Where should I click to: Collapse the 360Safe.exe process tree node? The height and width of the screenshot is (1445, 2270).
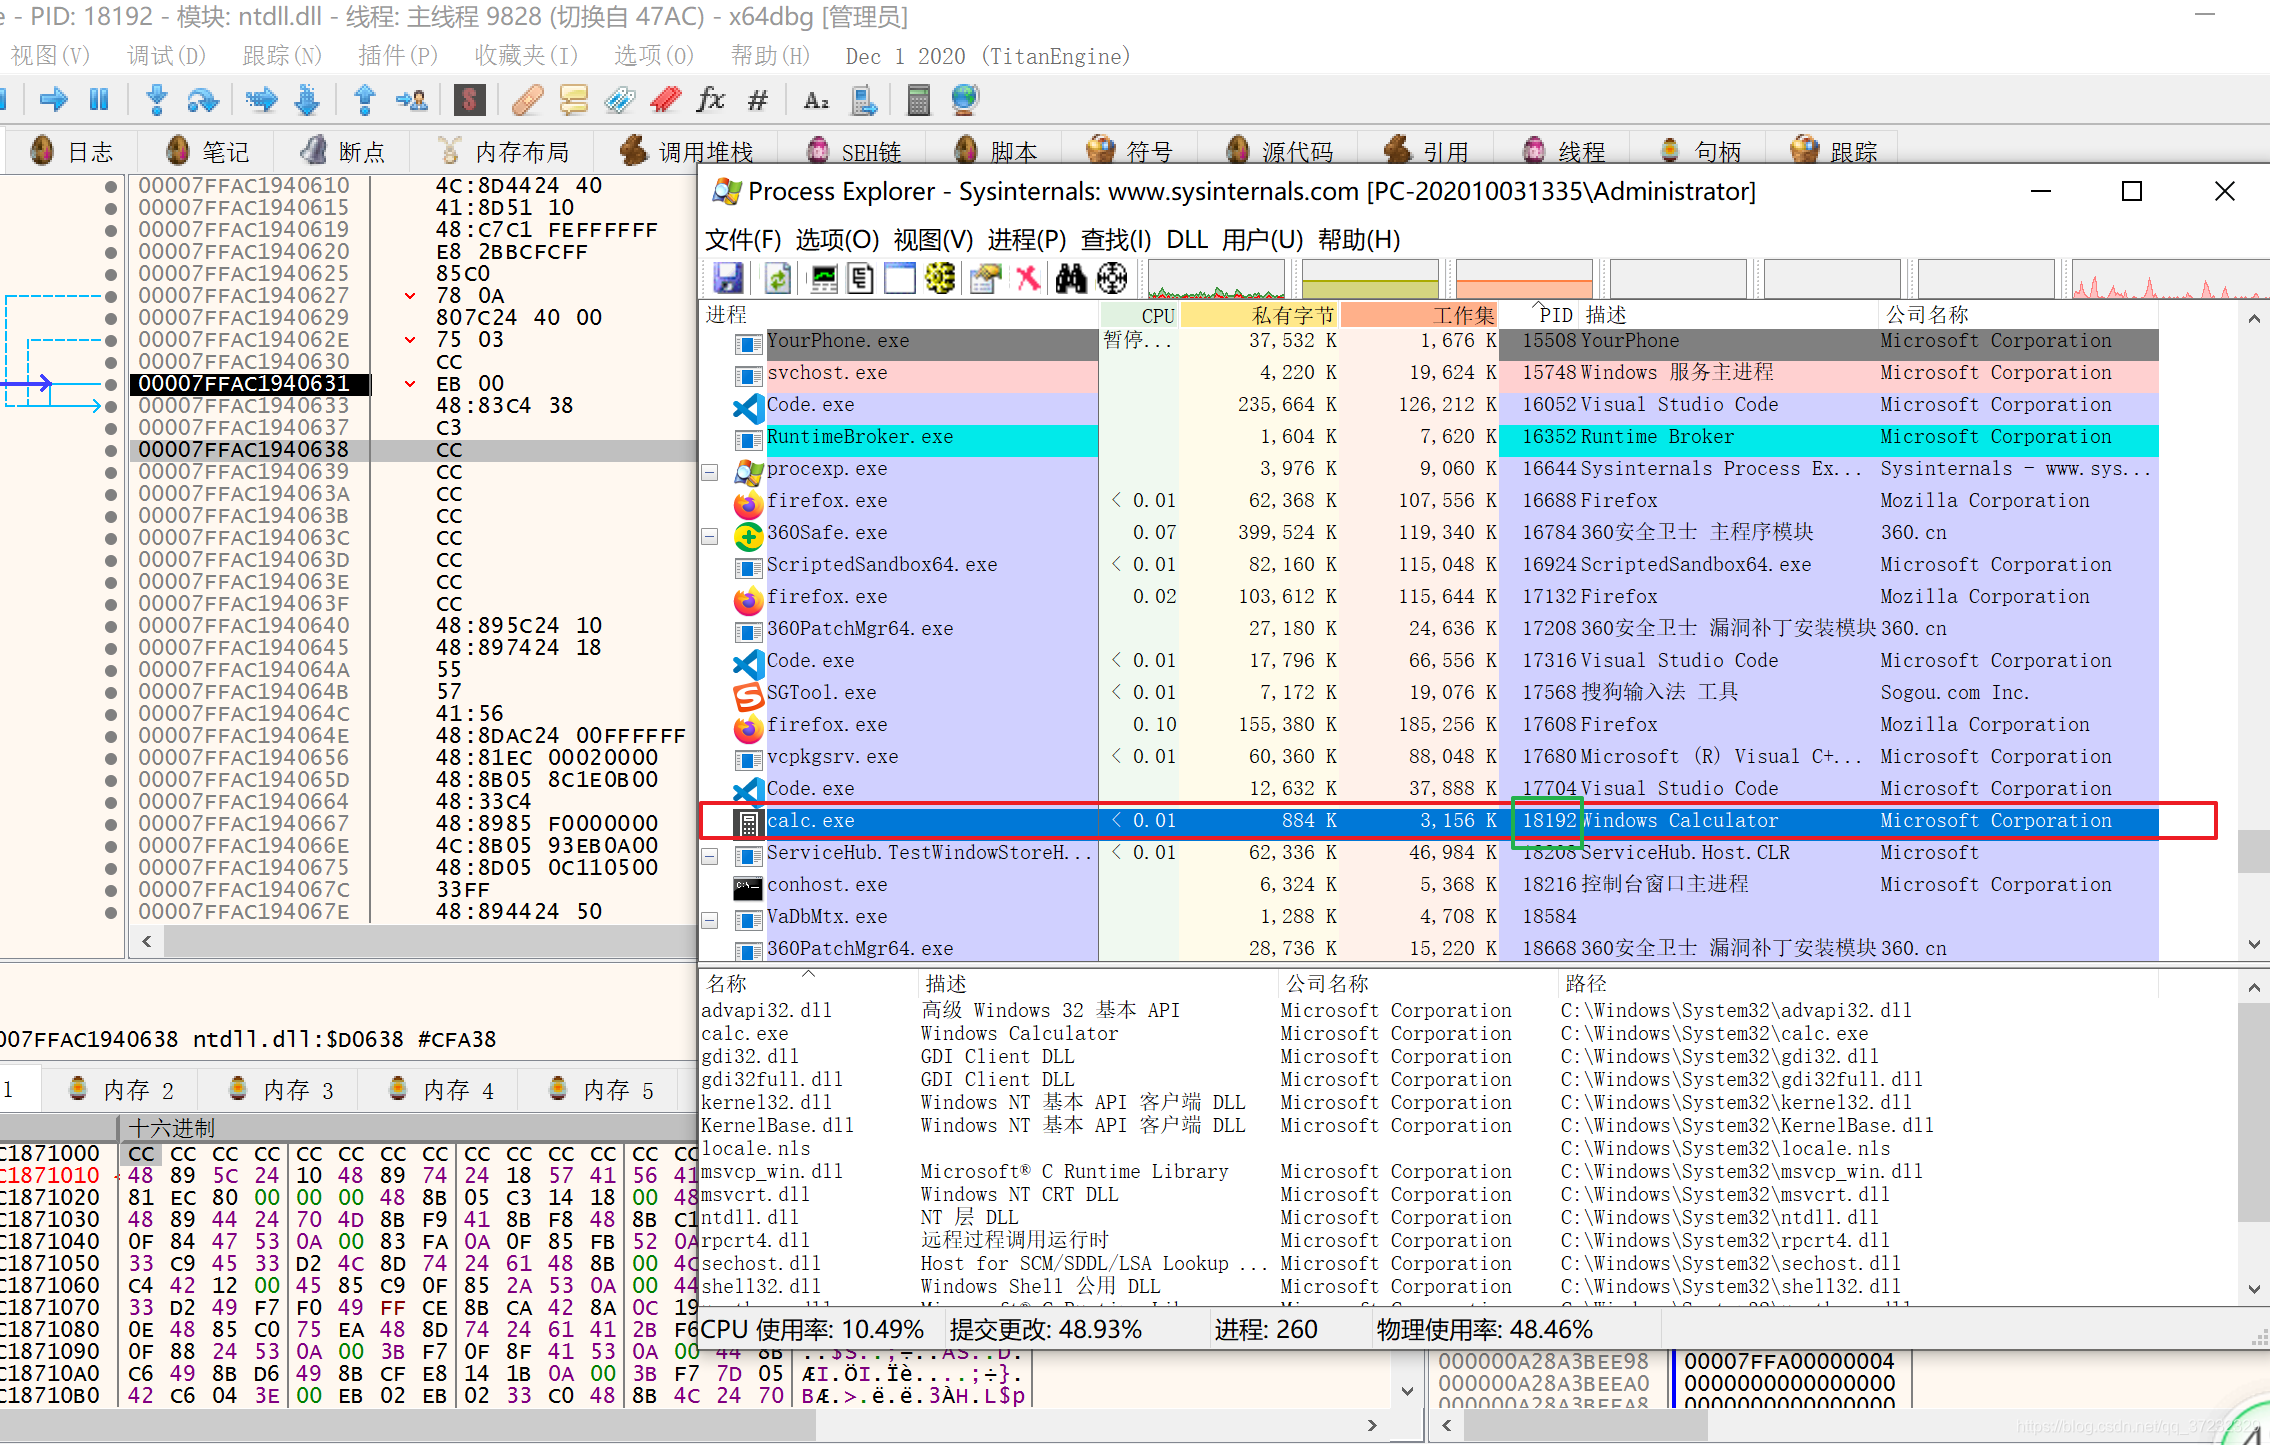tap(710, 536)
